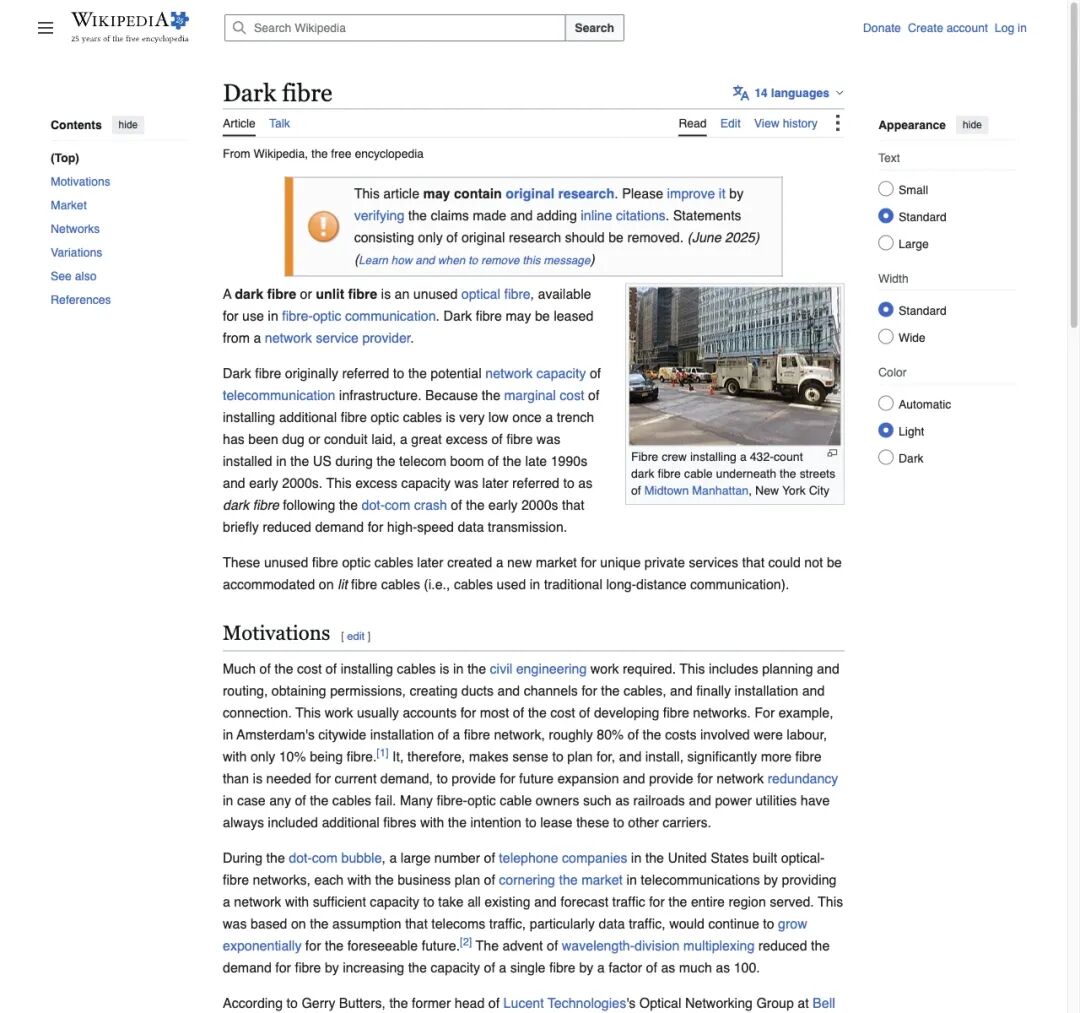Image resolution: width=1080 pixels, height=1013 pixels.
Task: Open the verifying link
Action: click(x=379, y=216)
